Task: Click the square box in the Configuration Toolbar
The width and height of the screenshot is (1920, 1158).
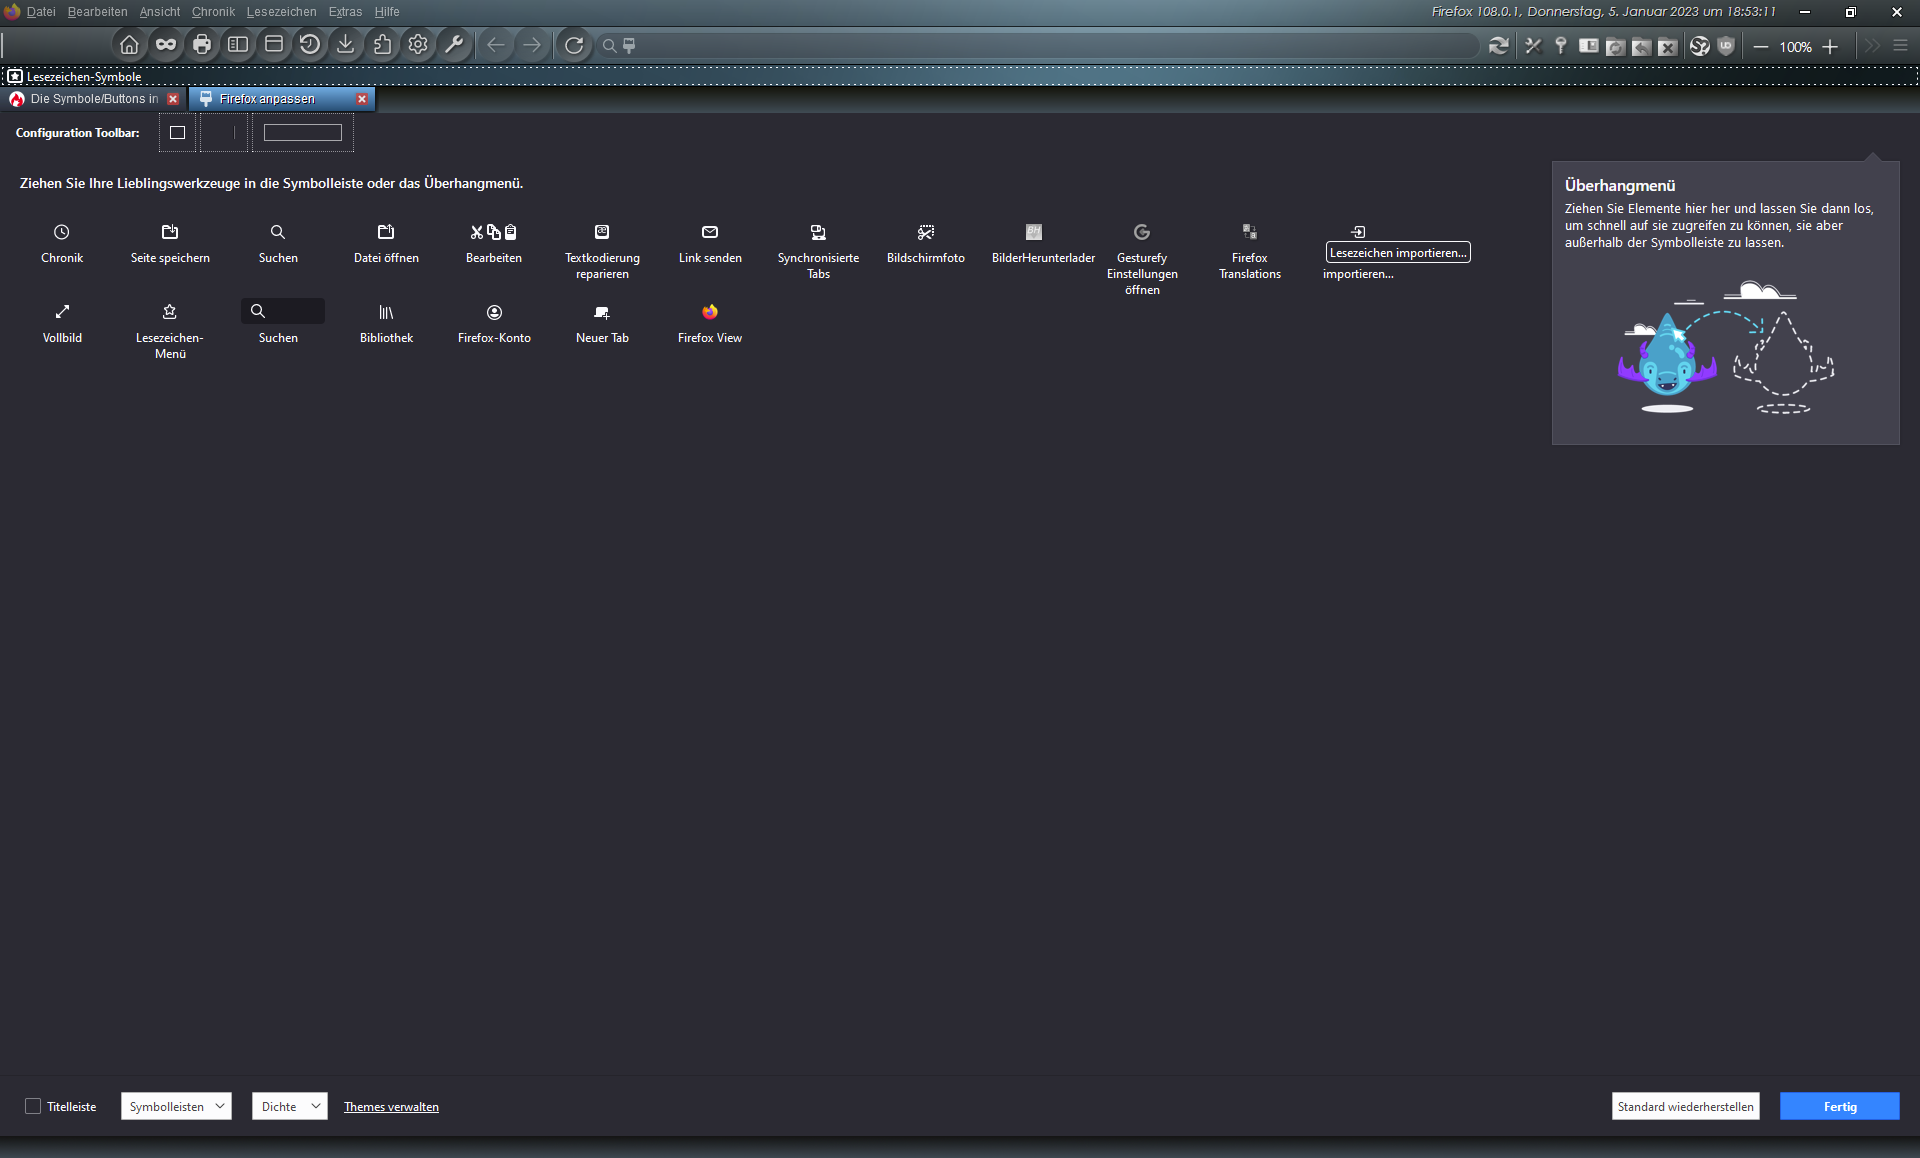Action: 177,133
